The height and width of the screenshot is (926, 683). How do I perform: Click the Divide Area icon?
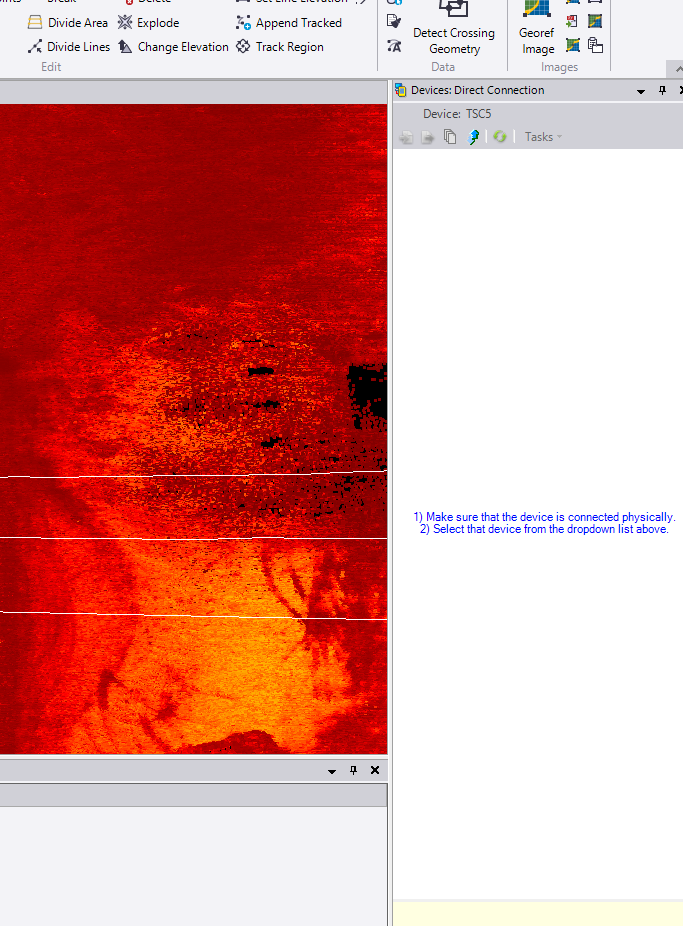tap(35, 22)
